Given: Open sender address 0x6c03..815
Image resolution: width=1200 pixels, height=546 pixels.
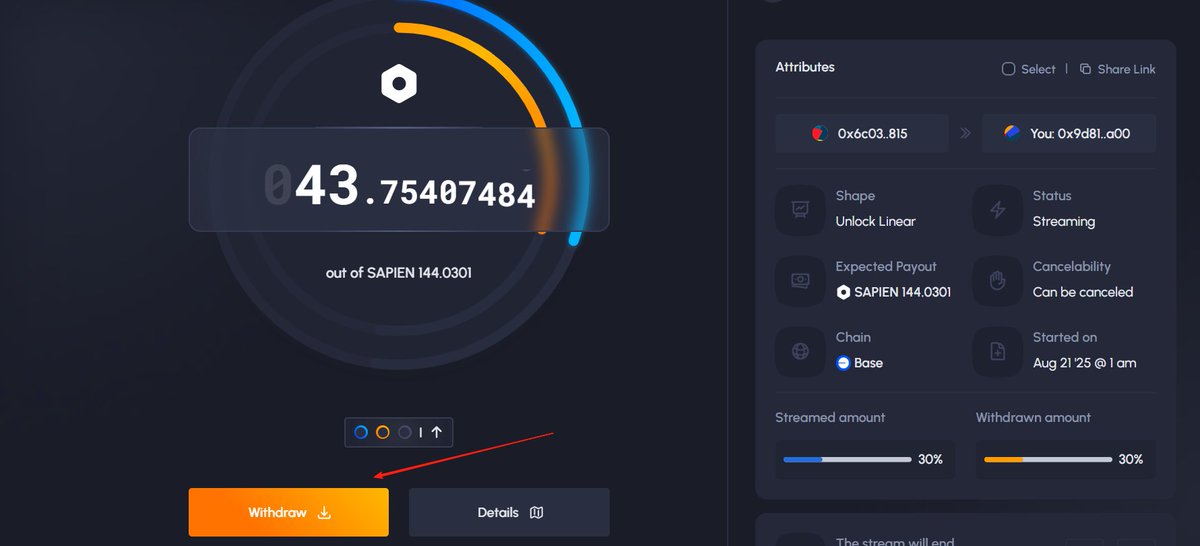Looking at the screenshot, I should 862,133.
